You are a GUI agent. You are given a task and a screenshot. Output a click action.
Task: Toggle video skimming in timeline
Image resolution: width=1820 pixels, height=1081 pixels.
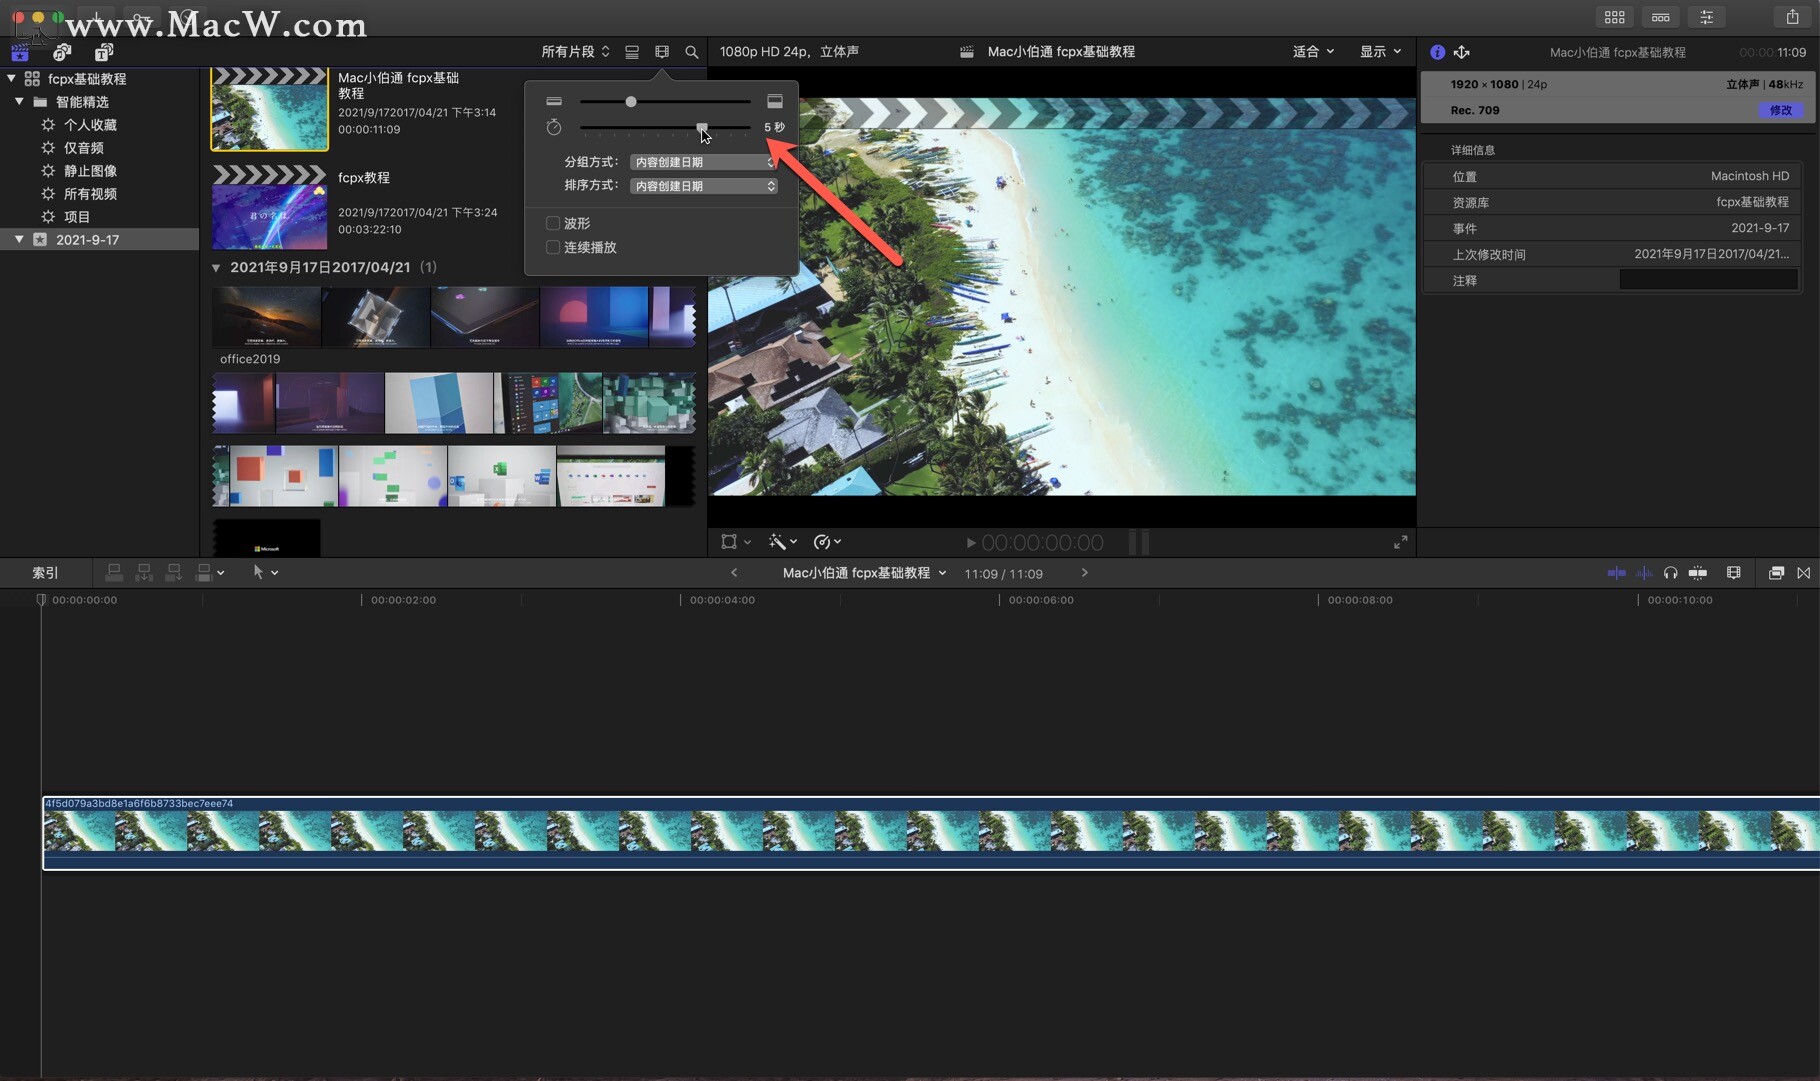[1616, 573]
